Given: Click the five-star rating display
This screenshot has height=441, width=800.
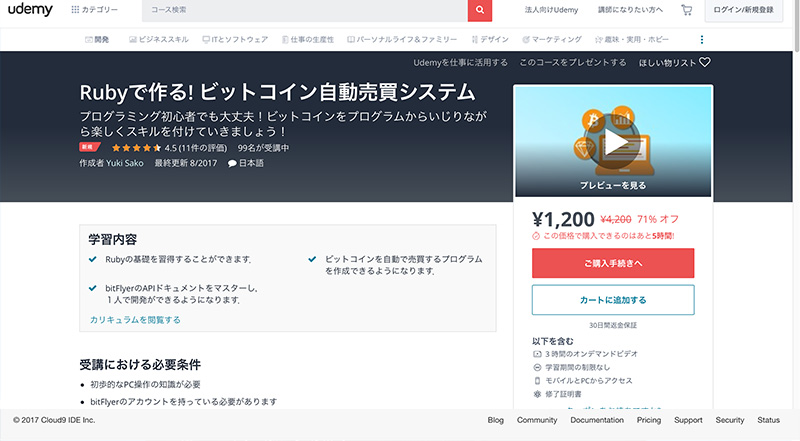Looking at the screenshot, I should pyautogui.click(x=136, y=148).
